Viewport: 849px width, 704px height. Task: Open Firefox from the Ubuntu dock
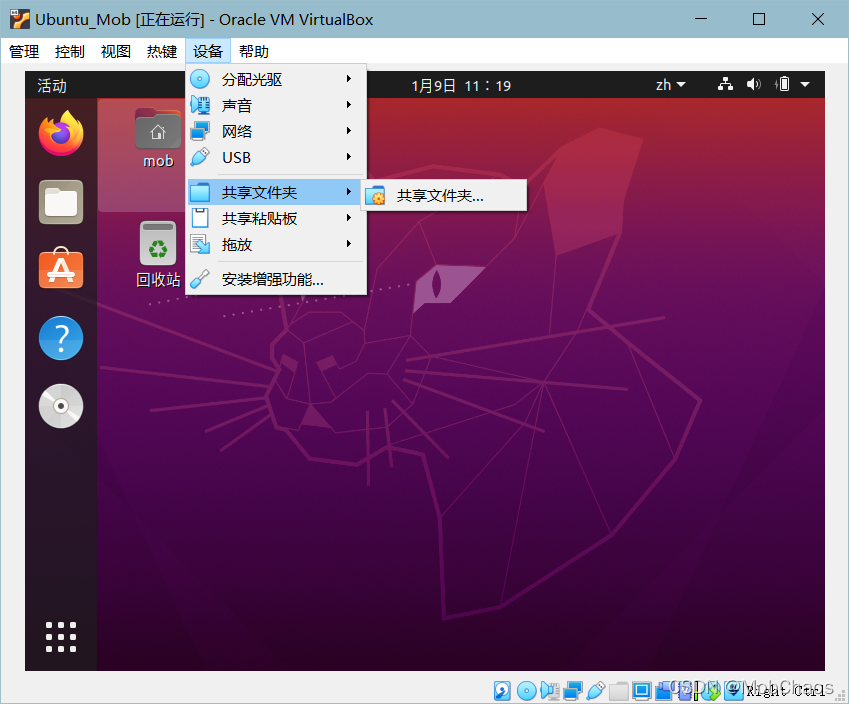click(x=61, y=133)
